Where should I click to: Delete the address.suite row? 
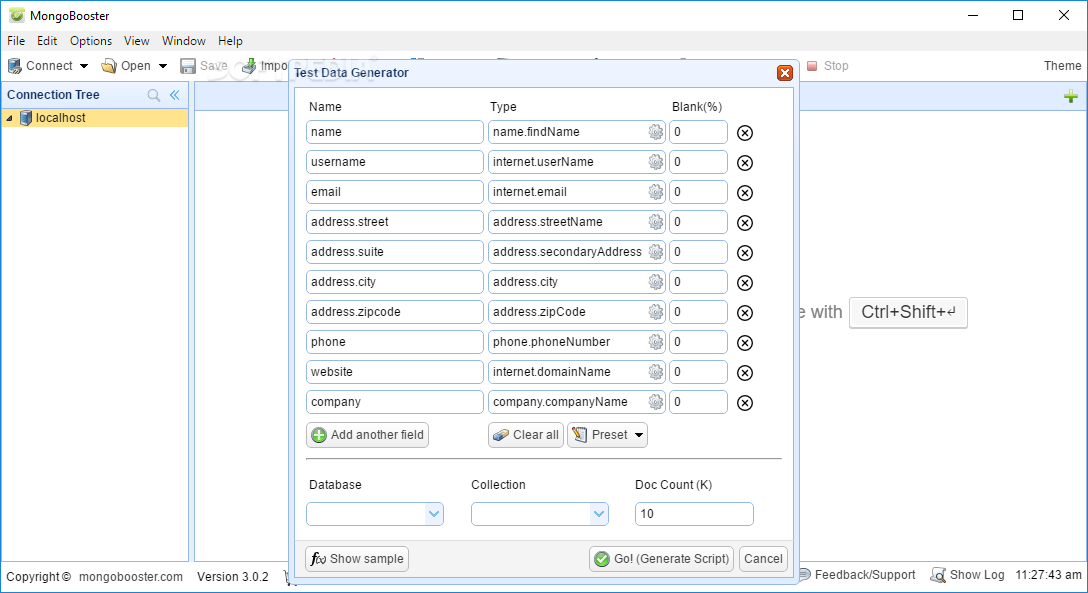click(745, 252)
